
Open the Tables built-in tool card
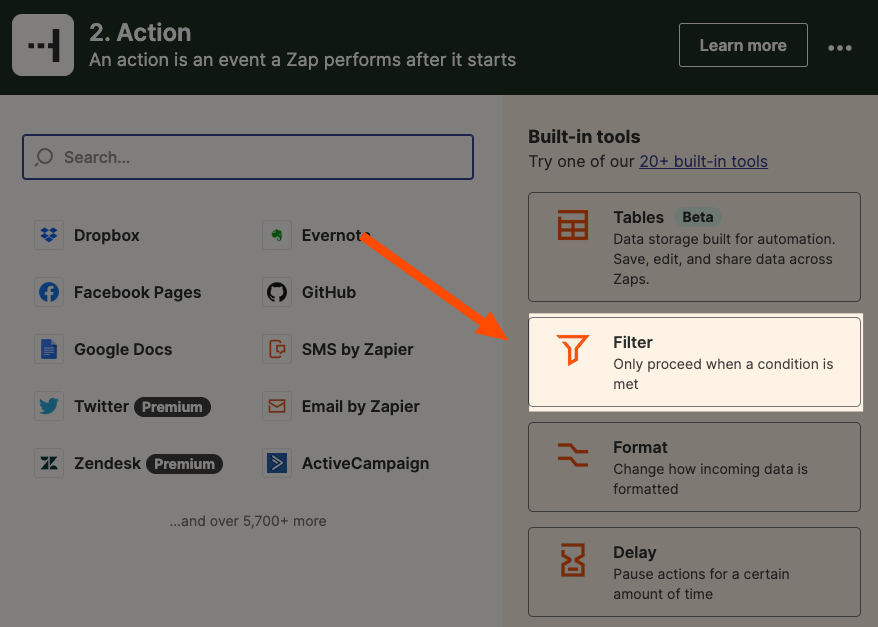(x=694, y=247)
